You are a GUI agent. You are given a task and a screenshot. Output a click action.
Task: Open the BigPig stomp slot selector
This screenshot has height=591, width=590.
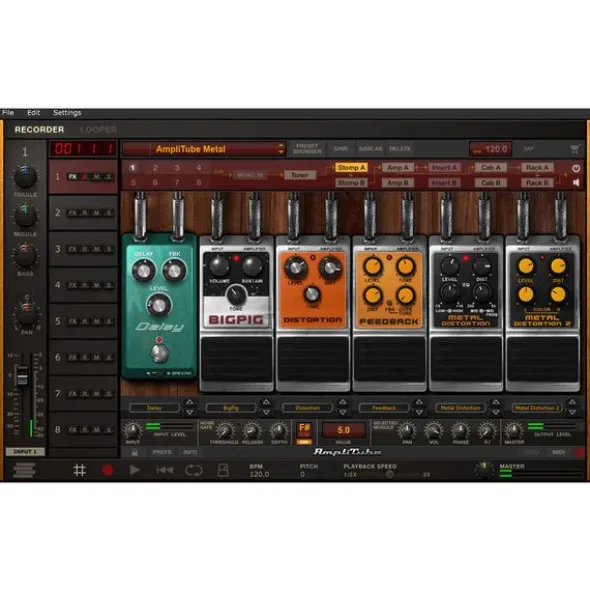(231, 408)
